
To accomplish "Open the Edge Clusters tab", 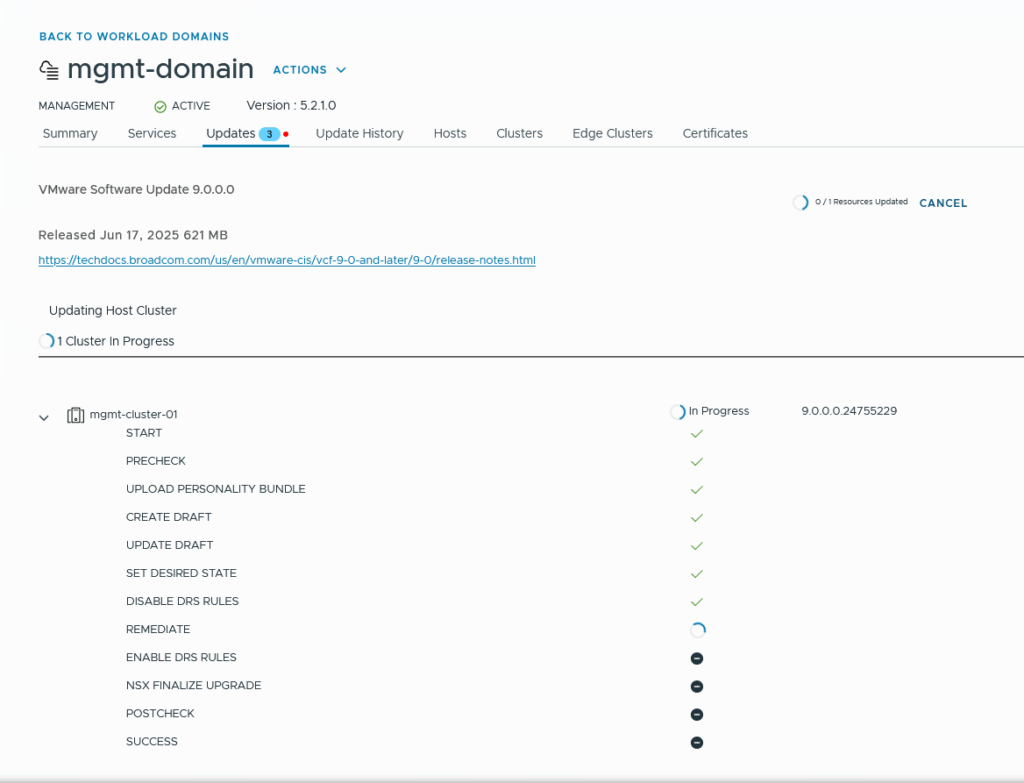I will click(612, 133).
